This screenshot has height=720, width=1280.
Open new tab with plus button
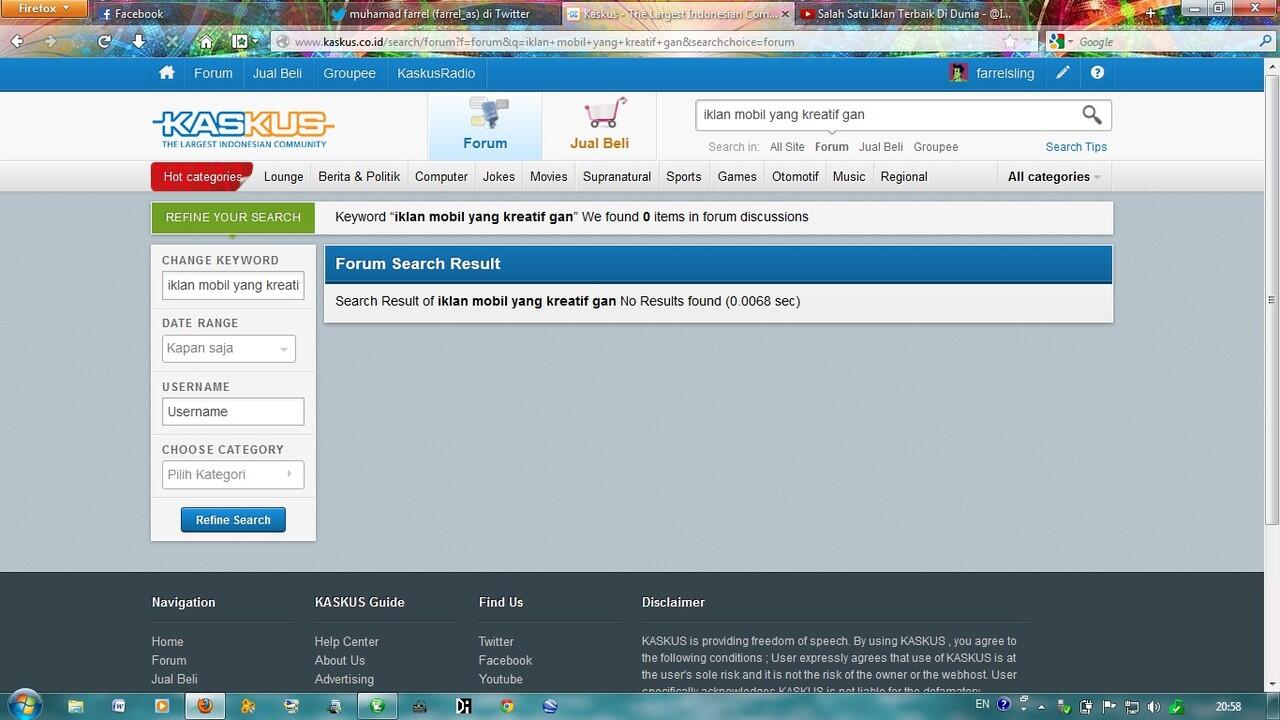click(x=1150, y=14)
